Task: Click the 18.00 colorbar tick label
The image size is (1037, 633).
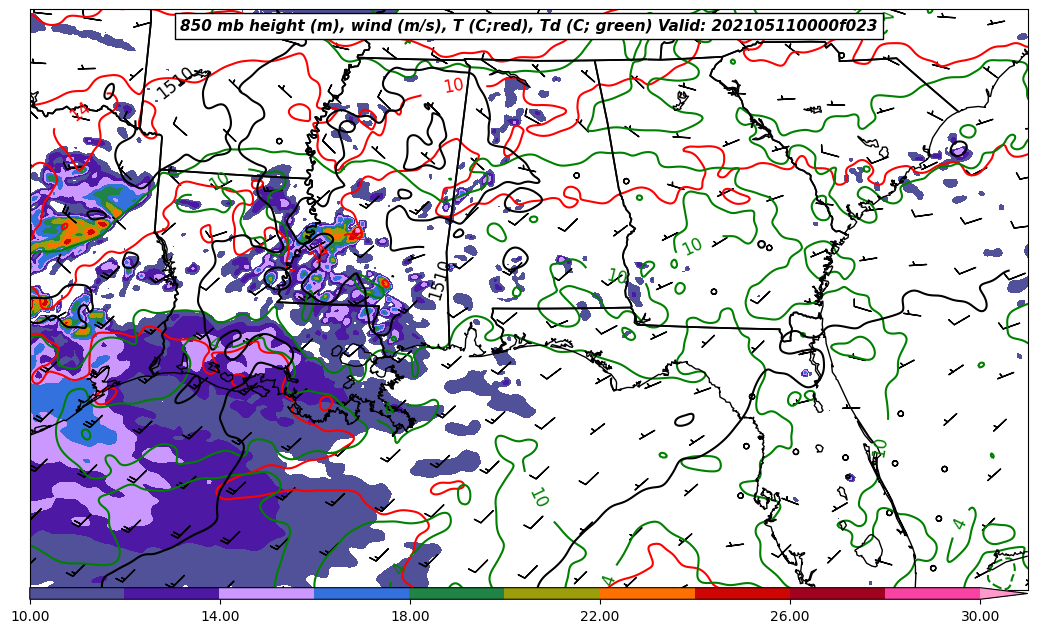Action: pyautogui.click(x=410, y=616)
